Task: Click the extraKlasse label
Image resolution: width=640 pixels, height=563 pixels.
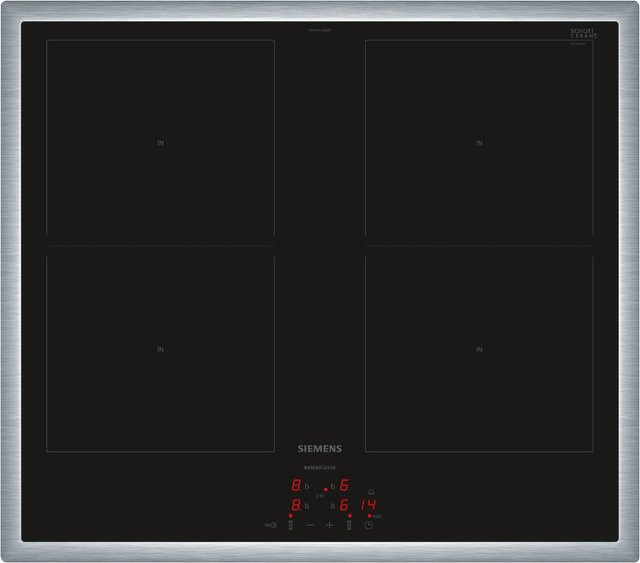Action: (x=320, y=467)
